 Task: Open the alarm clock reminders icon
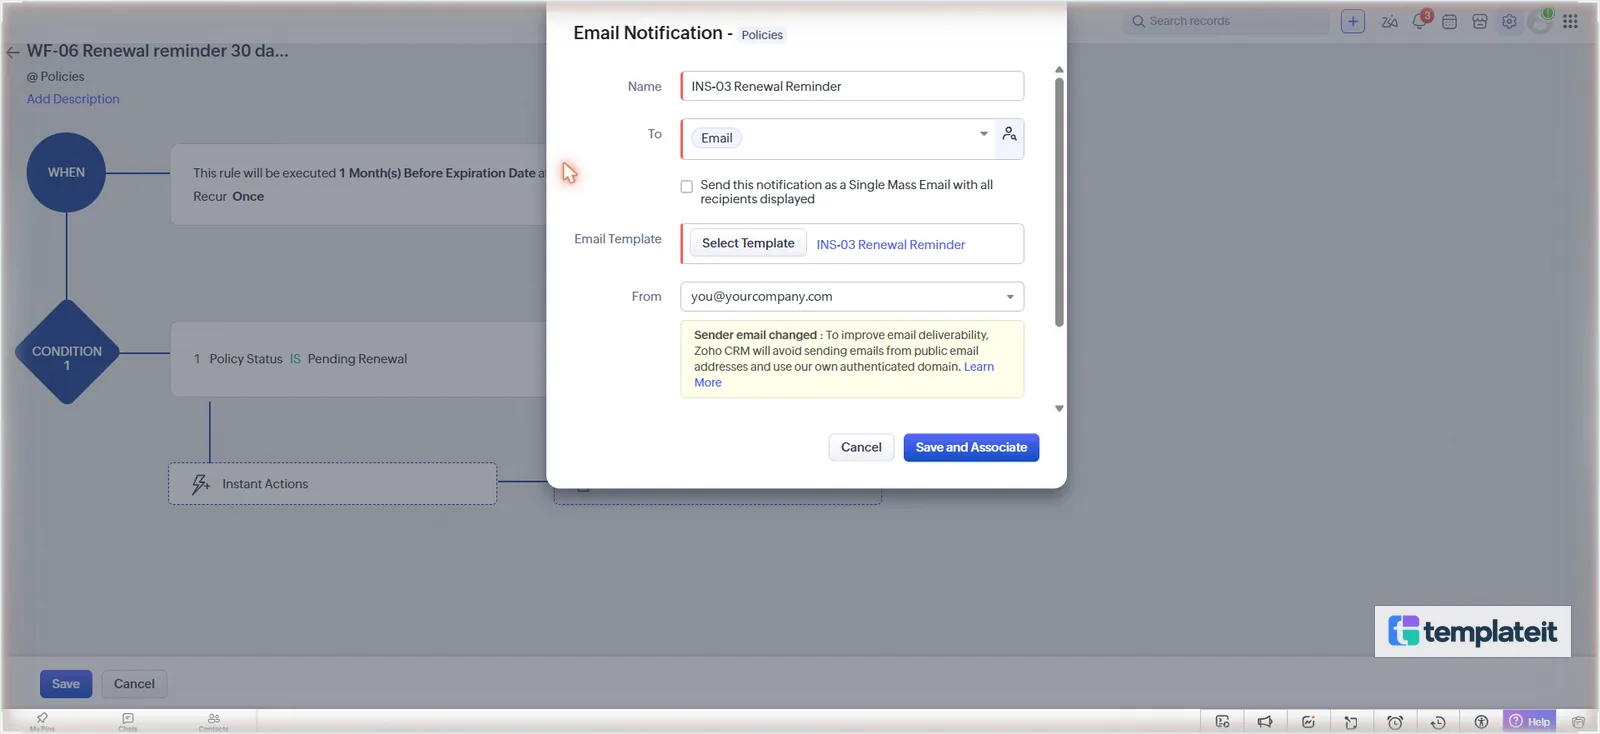pyautogui.click(x=1395, y=722)
